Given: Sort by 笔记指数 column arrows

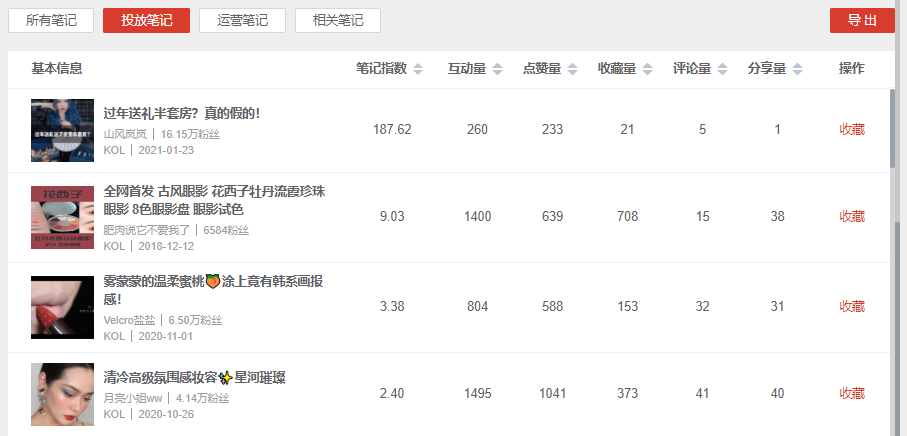Looking at the screenshot, I should click(x=418, y=69).
